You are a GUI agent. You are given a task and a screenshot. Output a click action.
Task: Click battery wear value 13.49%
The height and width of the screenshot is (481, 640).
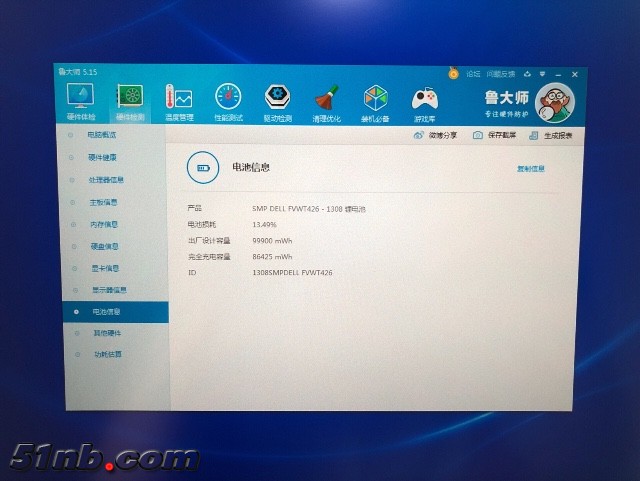[264, 225]
